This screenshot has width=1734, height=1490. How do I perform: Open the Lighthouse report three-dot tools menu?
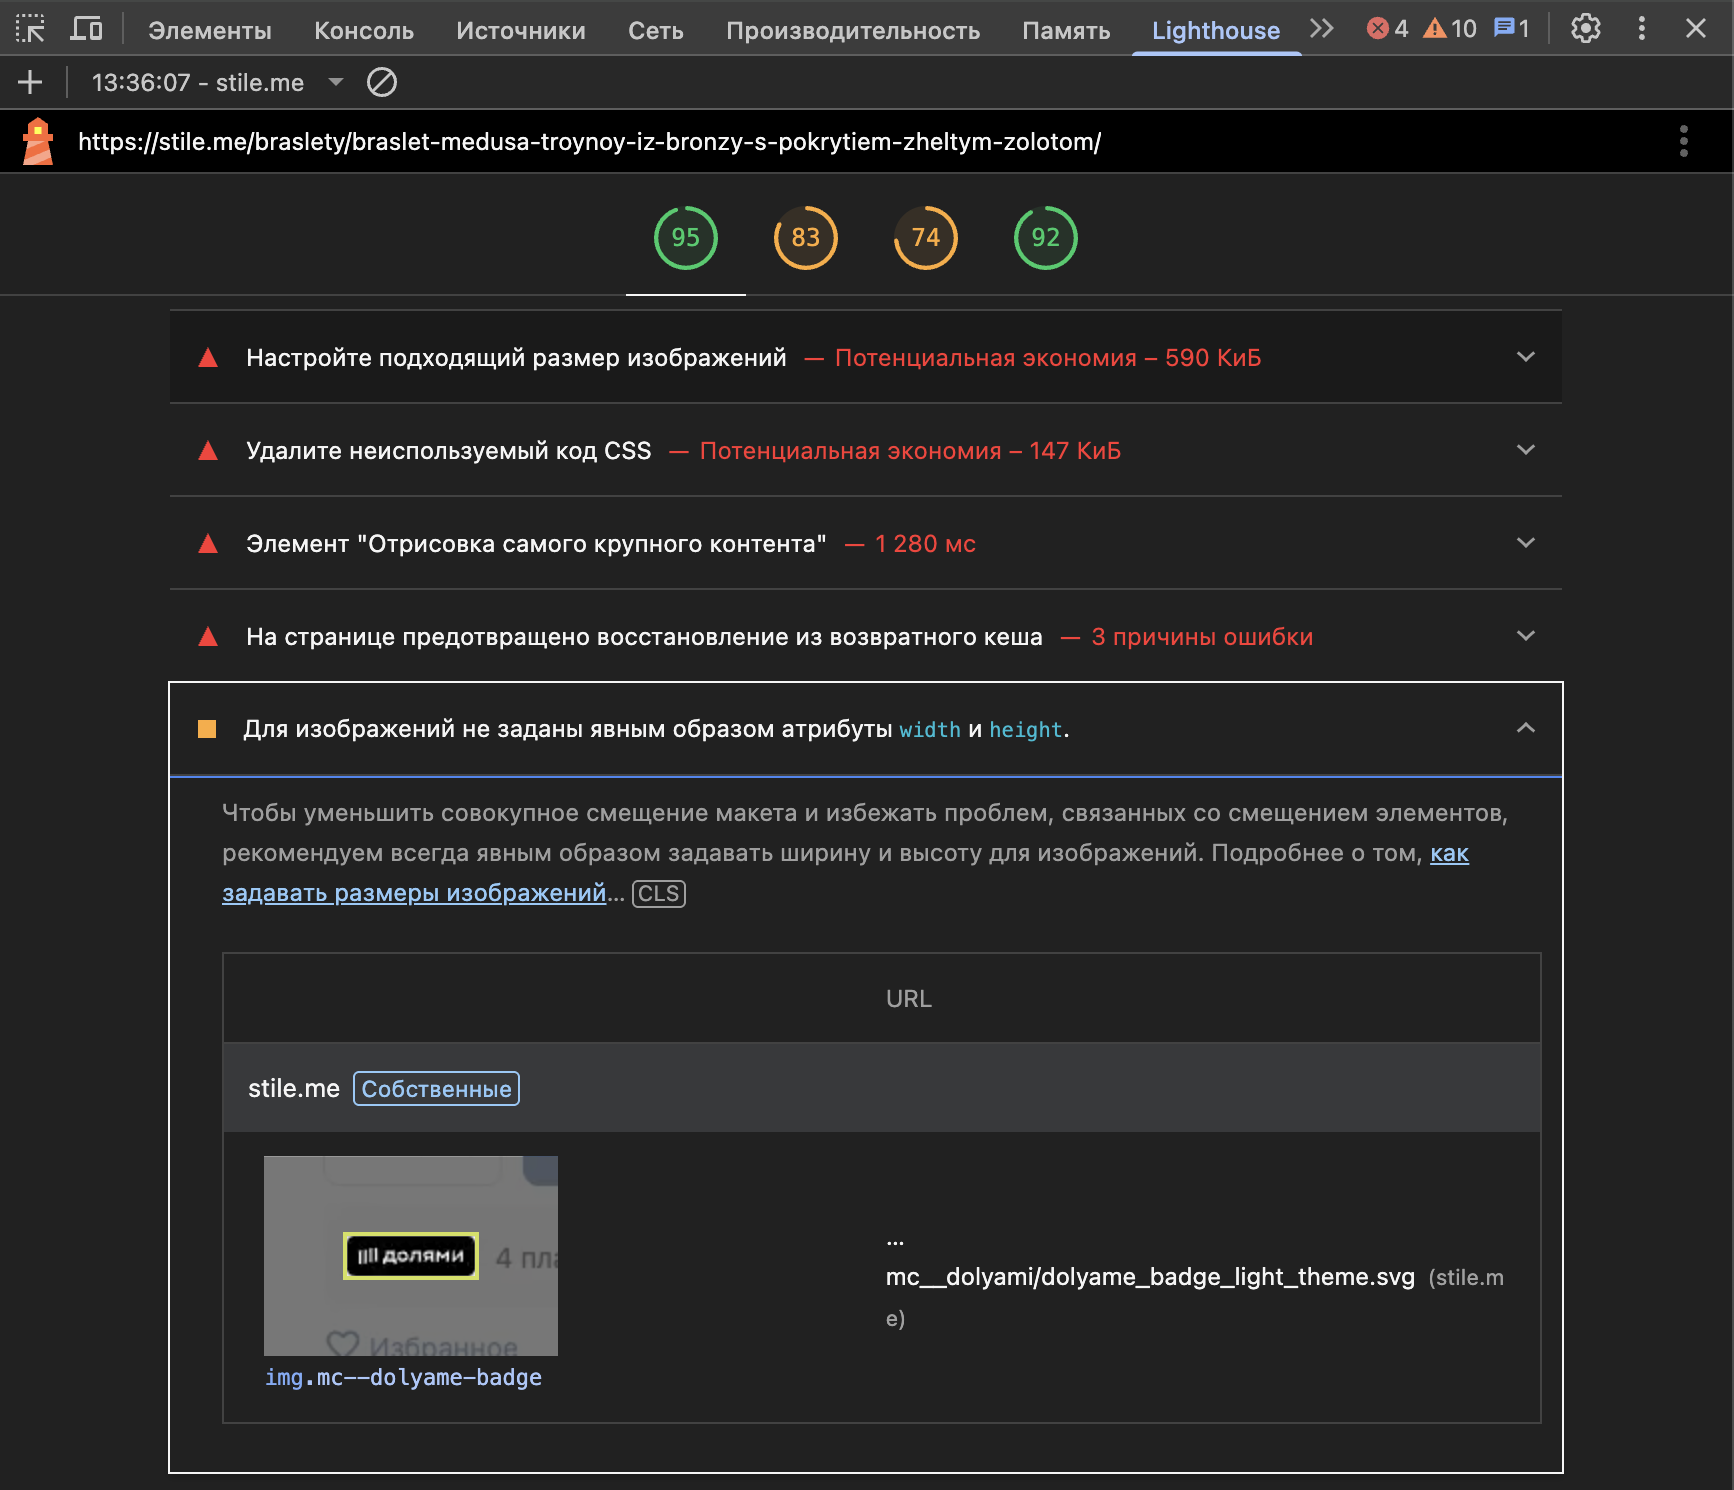point(1683,141)
